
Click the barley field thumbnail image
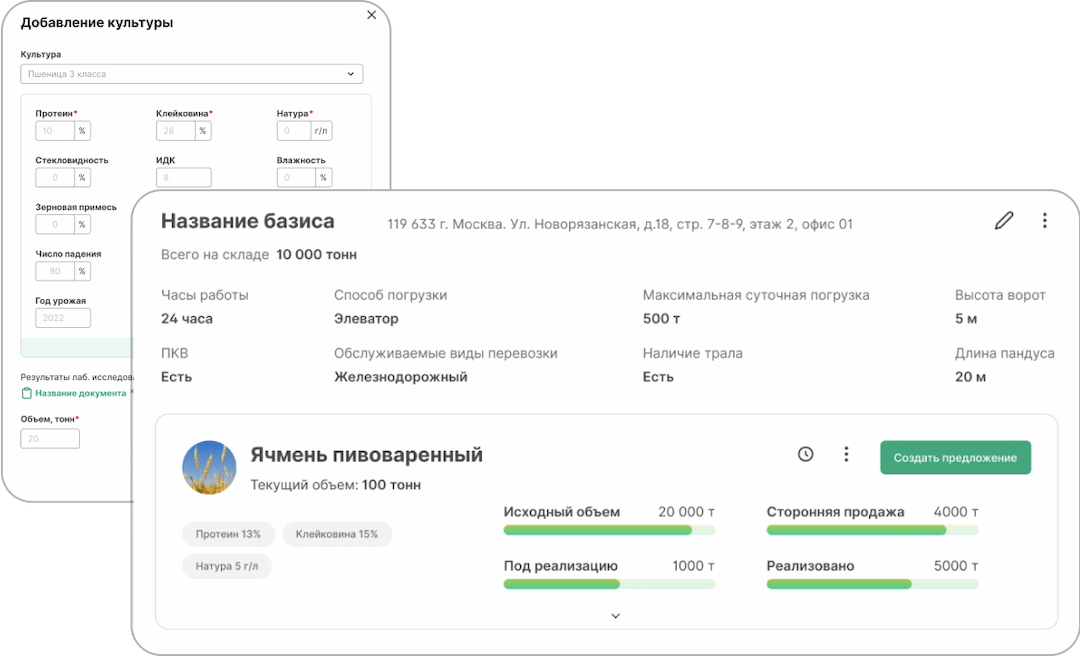click(x=209, y=467)
